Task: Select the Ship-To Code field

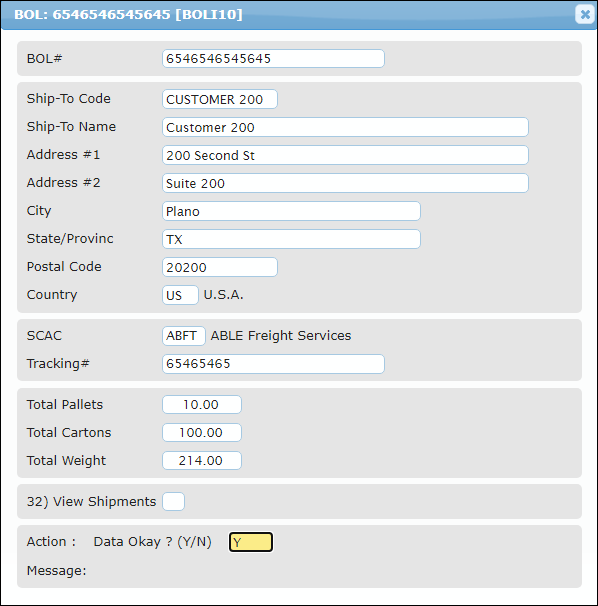Action: [x=220, y=99]
